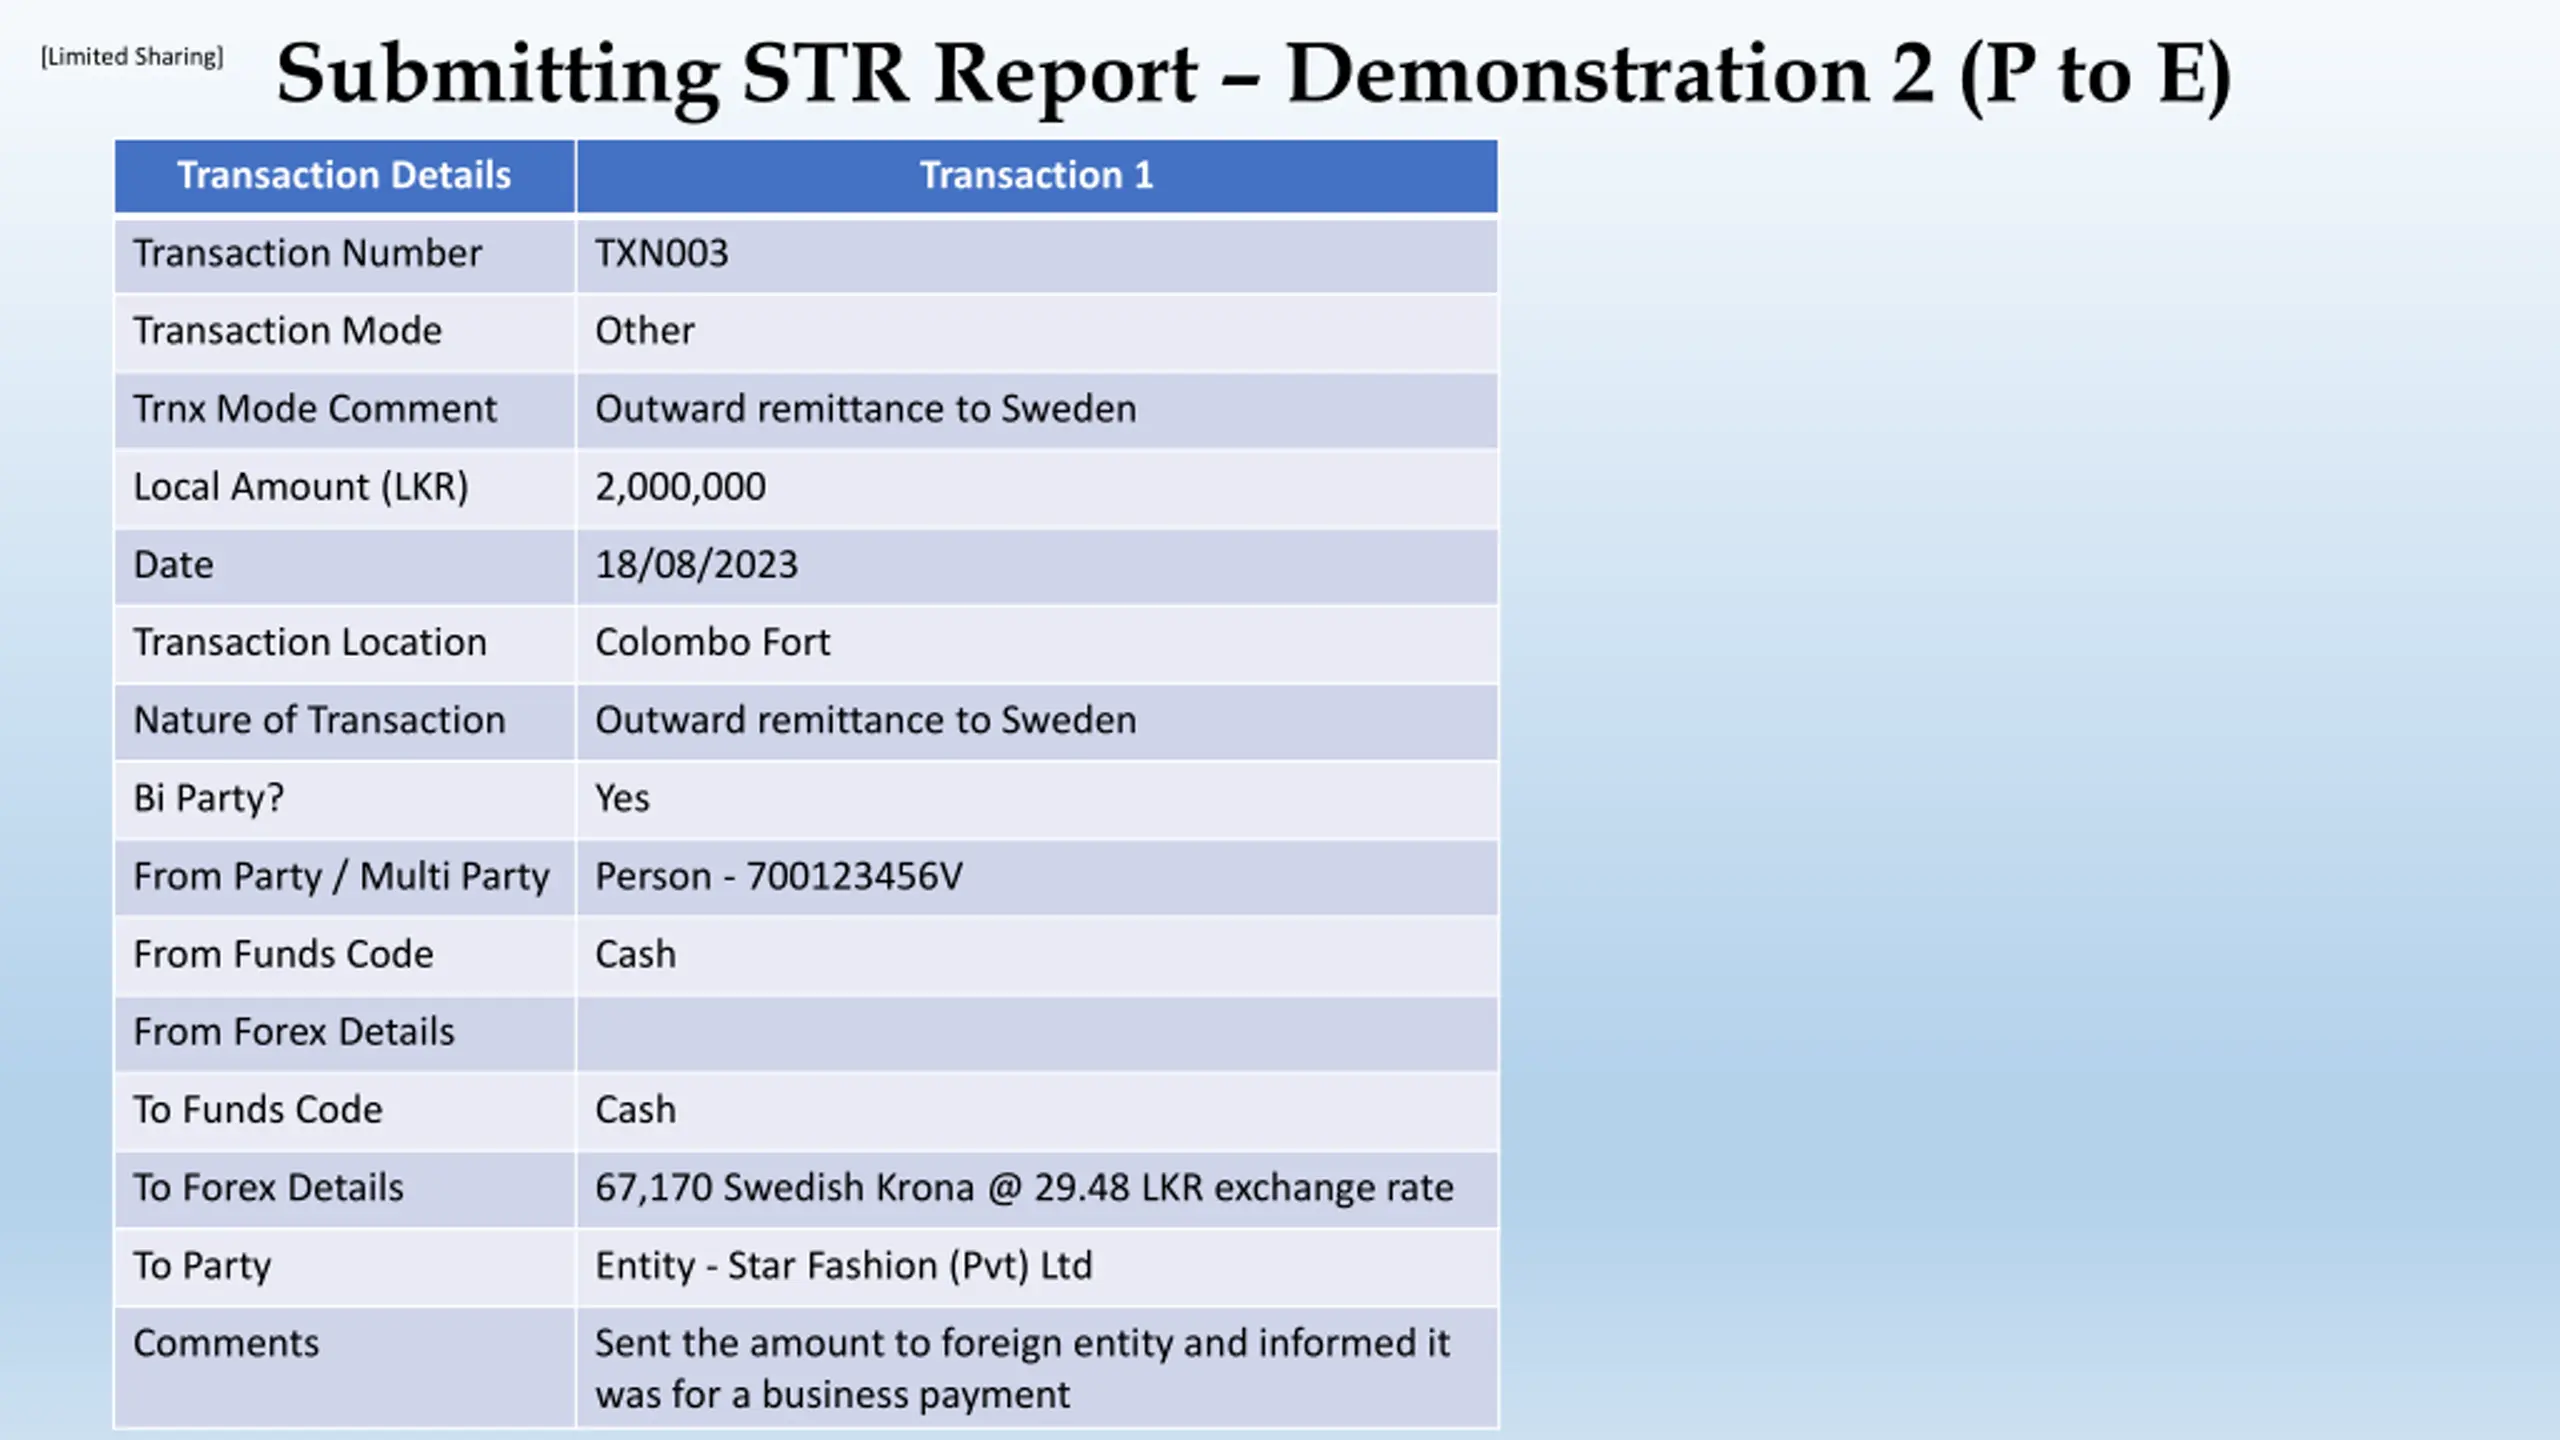2560x1440 pixels.
Task: Click the 'From Party / Multi Party' label
Action: click(342, 877)
